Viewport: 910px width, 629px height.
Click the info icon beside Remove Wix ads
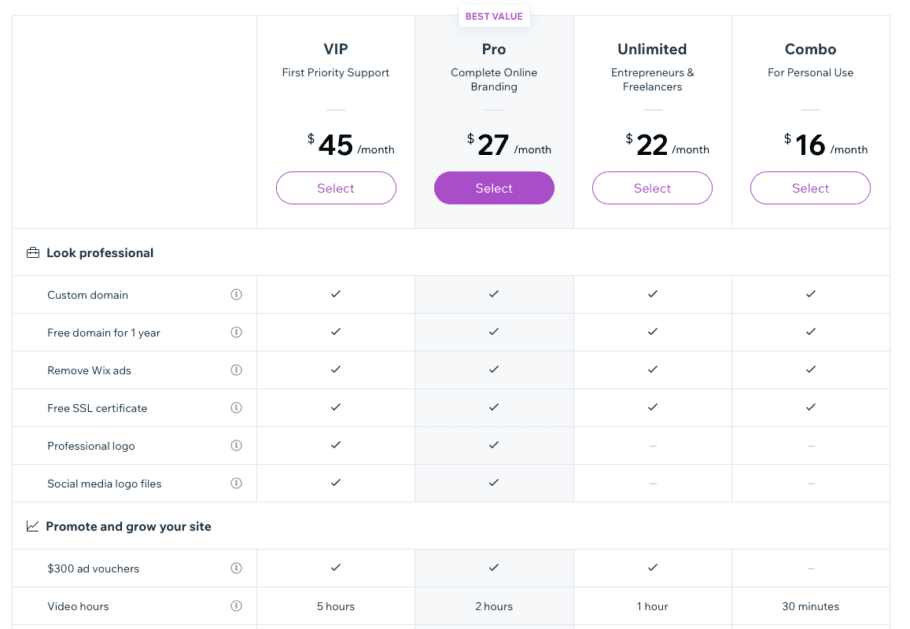[237, 370]
